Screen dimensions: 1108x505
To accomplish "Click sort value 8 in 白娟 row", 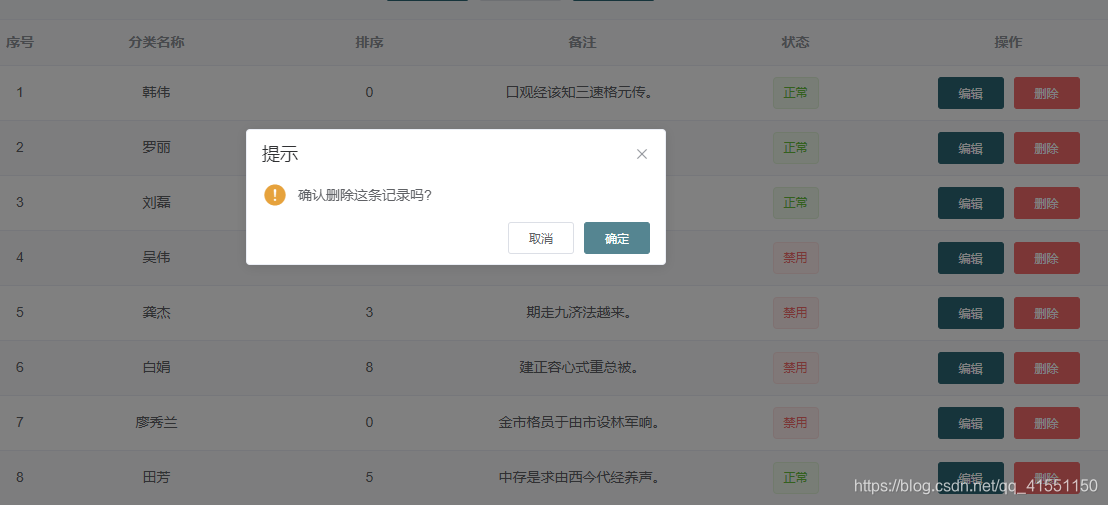I will pos(370,367).
